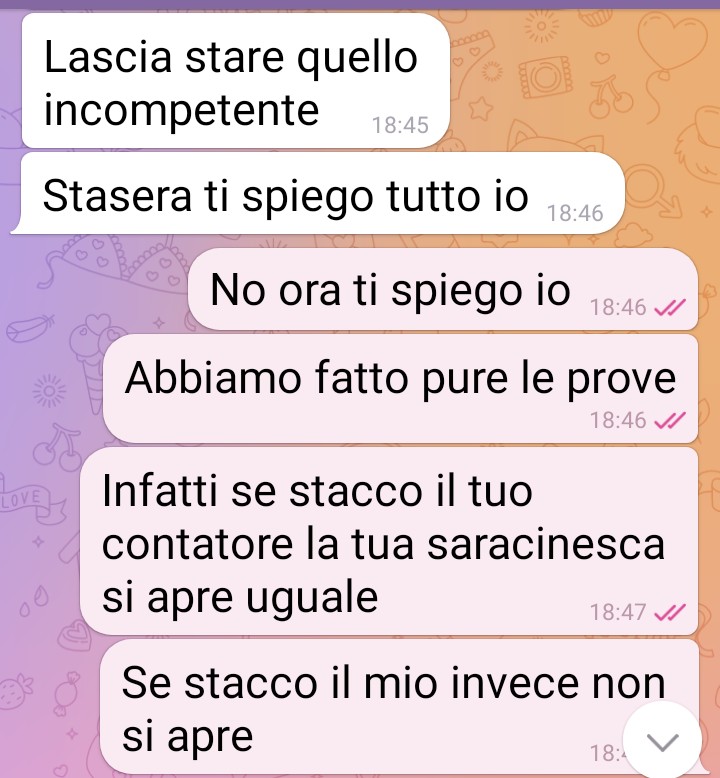
Task: Click the LOVE ribbon doodle on the wallpaper
Action: tap(31, 502)
